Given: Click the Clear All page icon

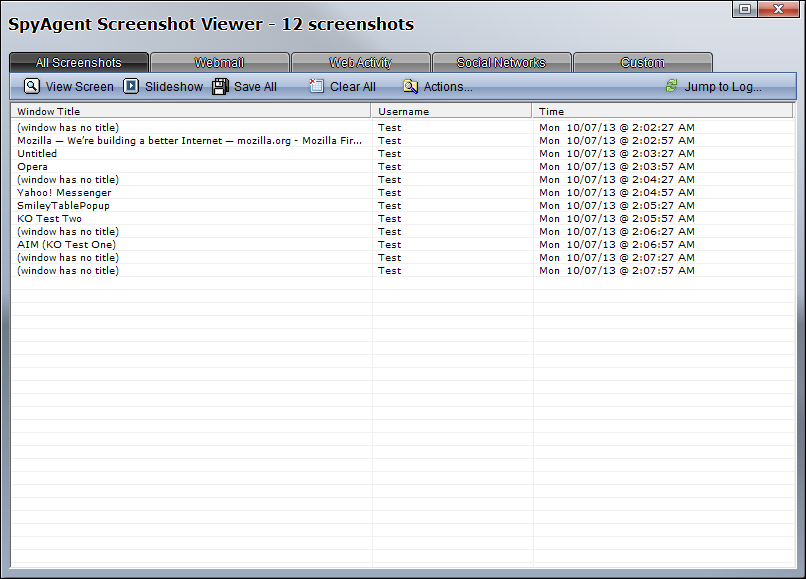Looking at the screenshot, I should point(316,86).
